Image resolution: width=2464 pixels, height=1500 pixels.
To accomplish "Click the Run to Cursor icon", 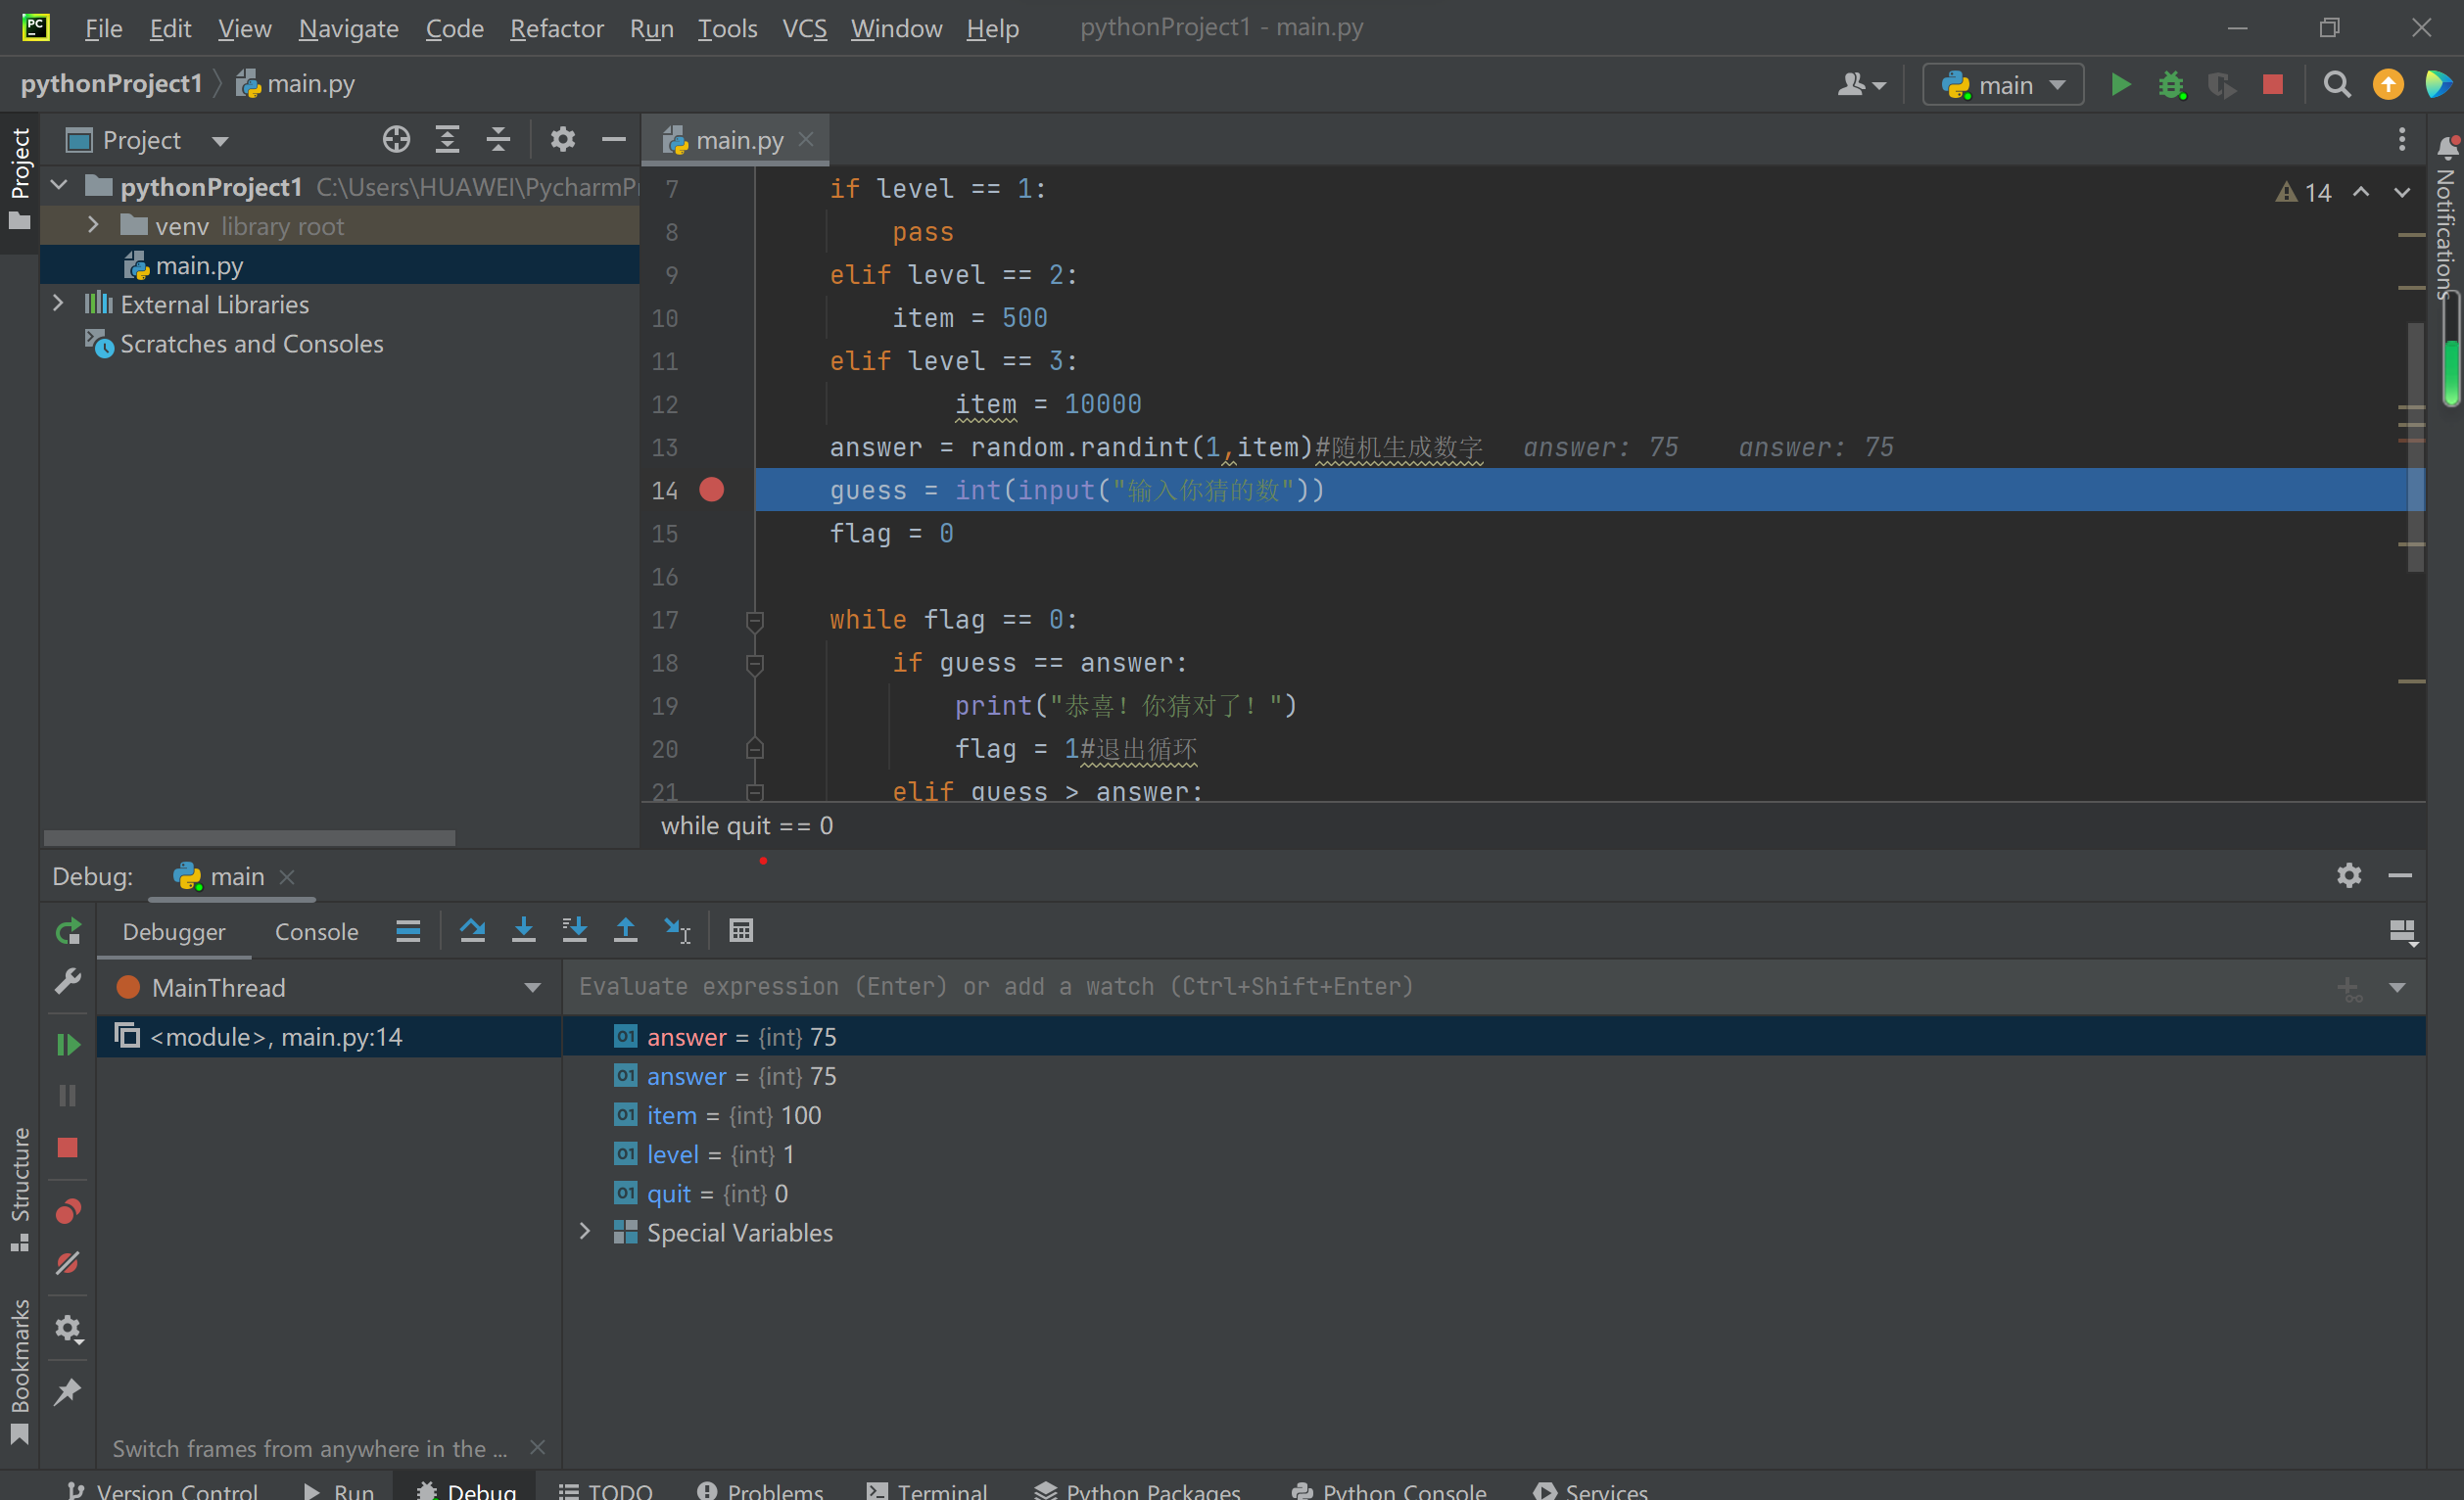I will click(677, 931).
